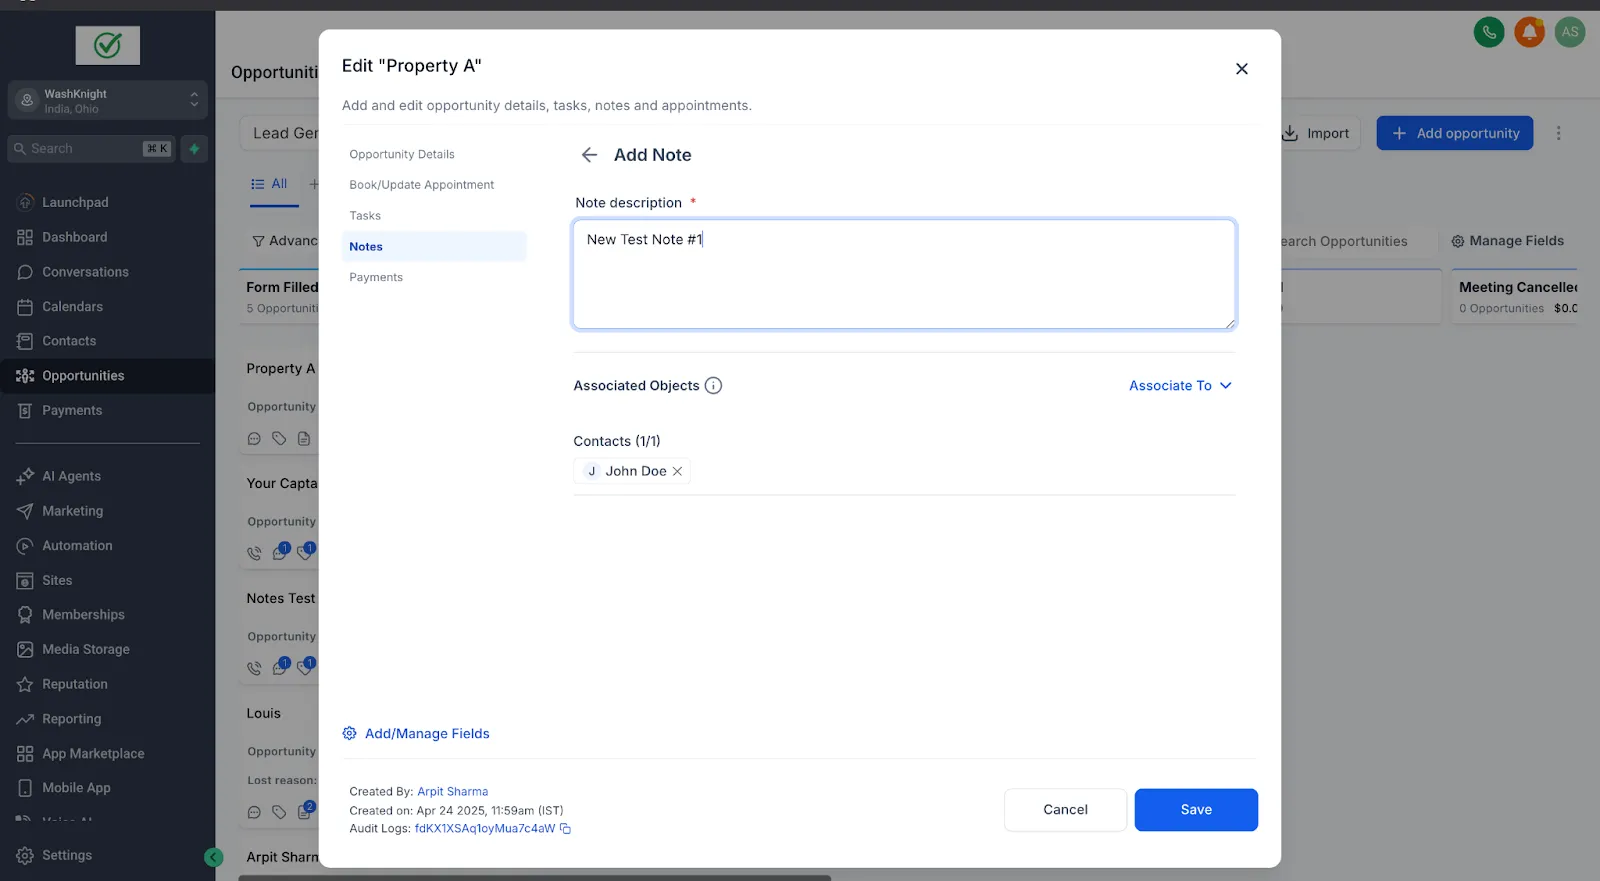Click the back arrow beside Add Note
The height and width of the screenshot is (881, 1600).
(x=589, y=155)
